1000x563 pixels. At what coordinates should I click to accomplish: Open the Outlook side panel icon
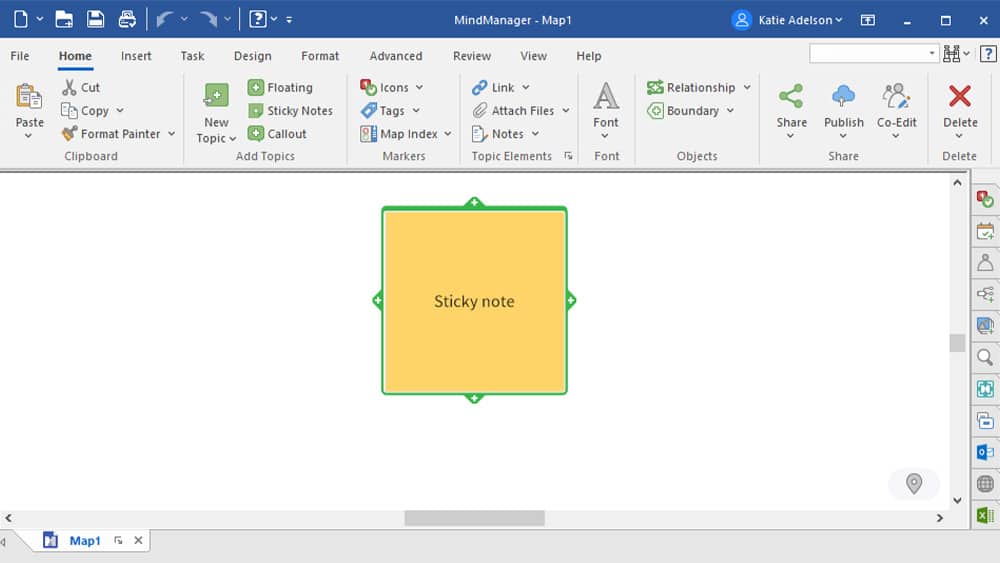985,452
